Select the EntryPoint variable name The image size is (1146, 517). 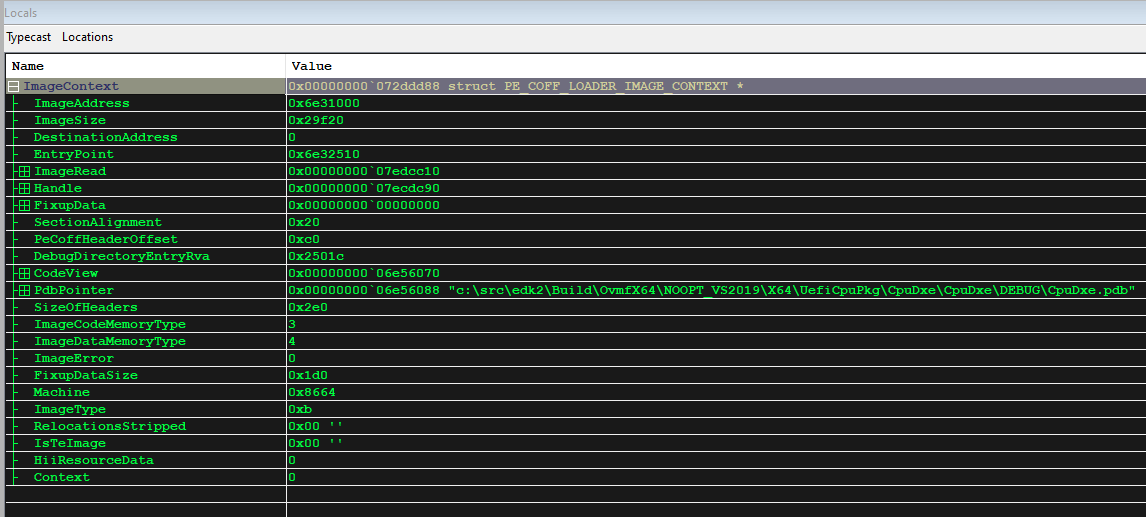(73, 154)
